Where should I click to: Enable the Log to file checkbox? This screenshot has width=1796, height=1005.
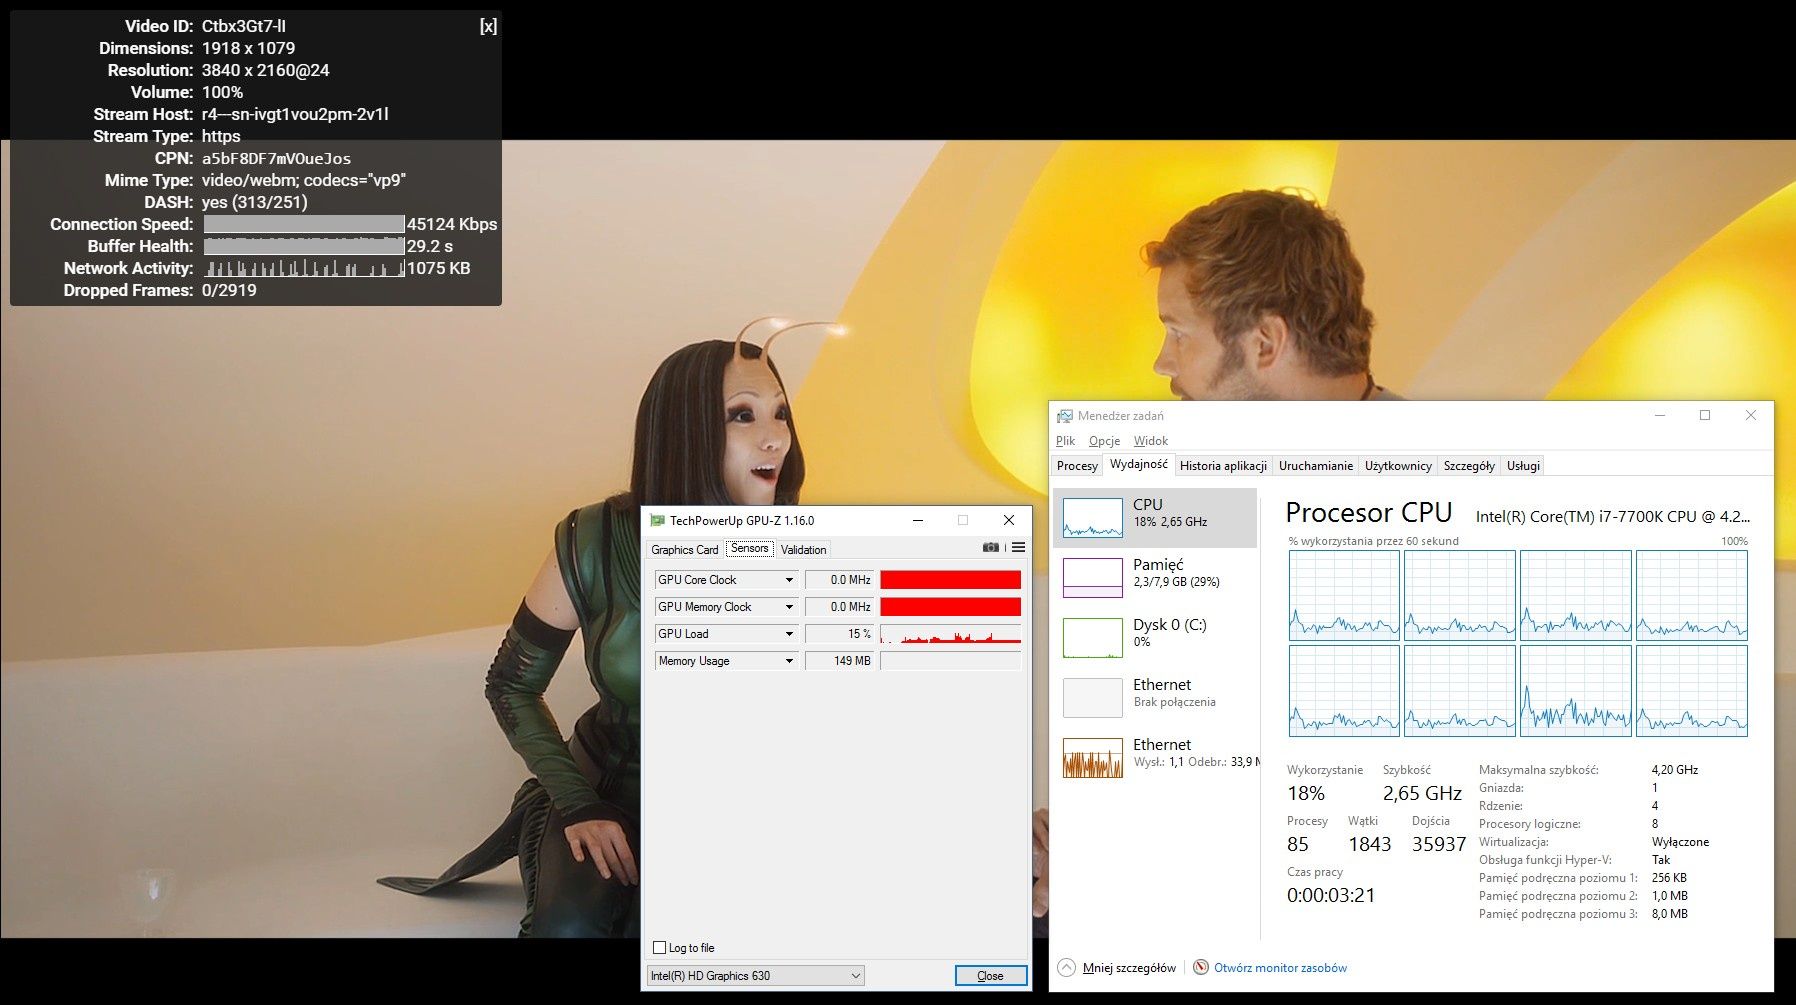coord(659,948)
